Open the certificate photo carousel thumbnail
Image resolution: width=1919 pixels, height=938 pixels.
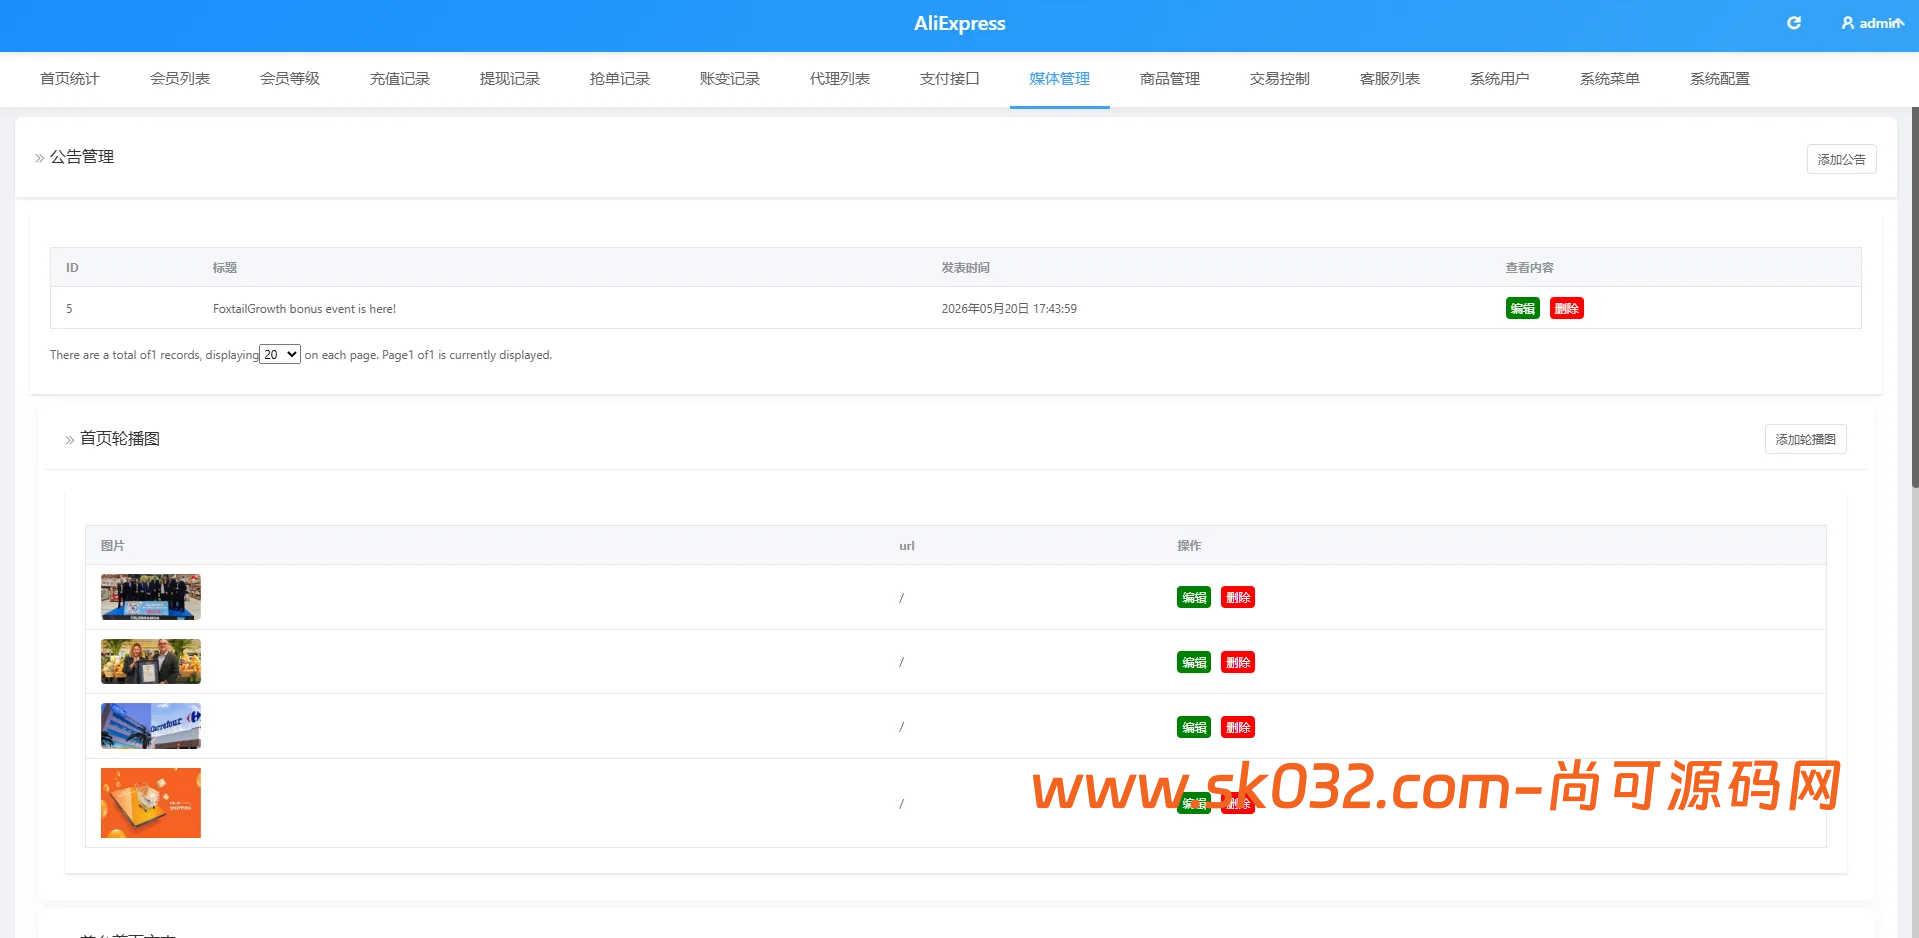[x=151, y=661]
